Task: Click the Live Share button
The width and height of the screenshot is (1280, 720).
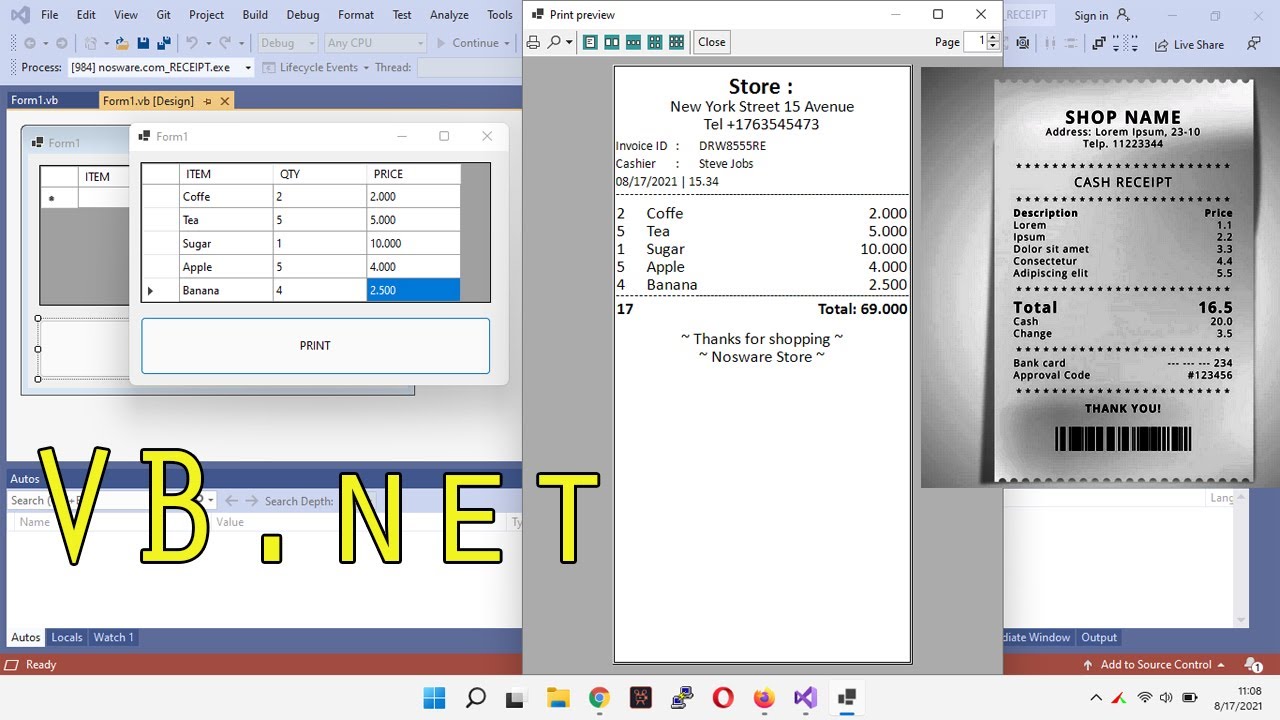Action: click(1189, 44)
